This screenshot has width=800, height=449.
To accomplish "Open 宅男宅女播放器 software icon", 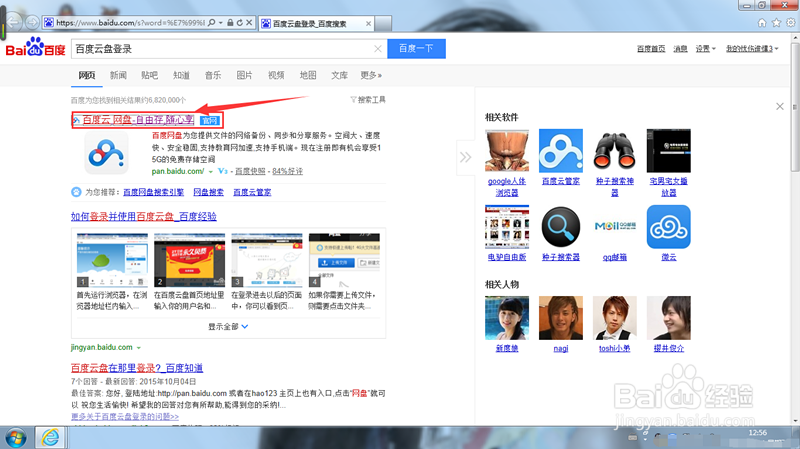I will pyautogui.click(x=668, y=151).
